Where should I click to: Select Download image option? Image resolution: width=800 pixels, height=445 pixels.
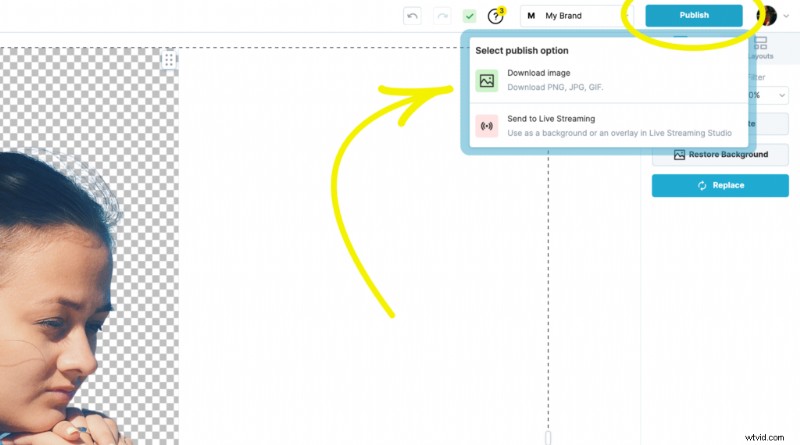pos(609,80)
